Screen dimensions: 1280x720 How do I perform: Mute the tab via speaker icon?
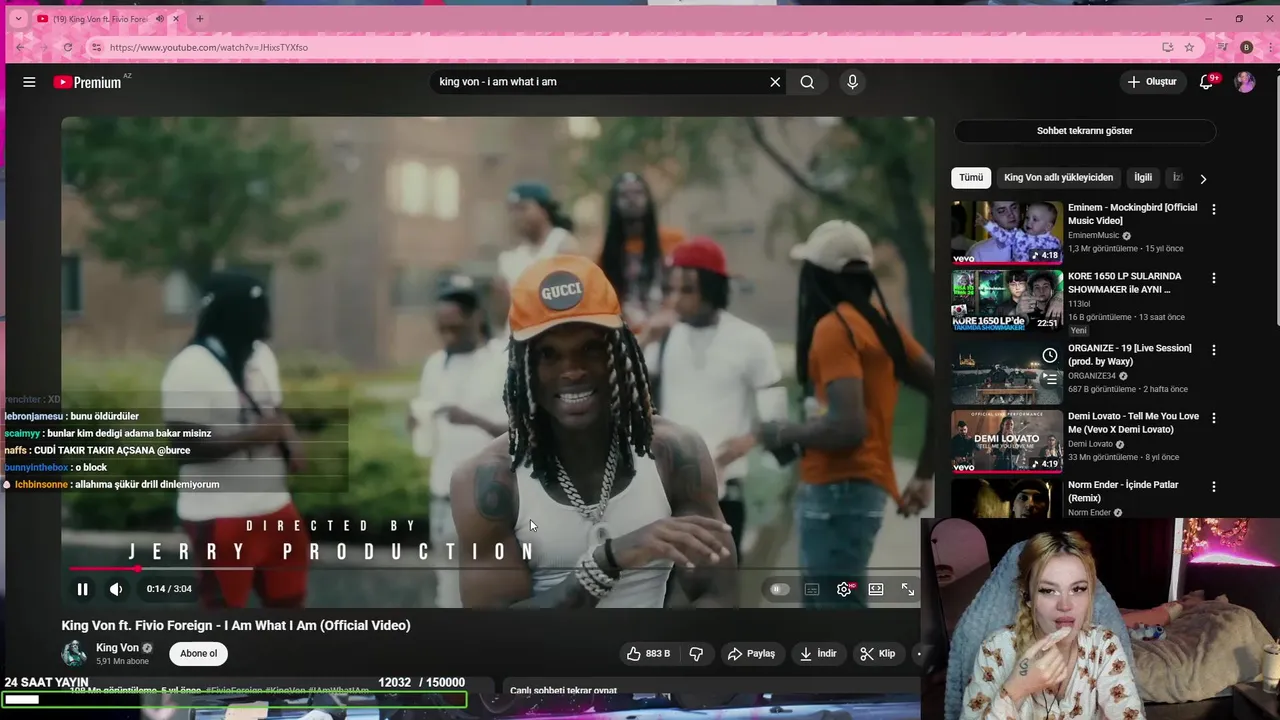(160, 19)
